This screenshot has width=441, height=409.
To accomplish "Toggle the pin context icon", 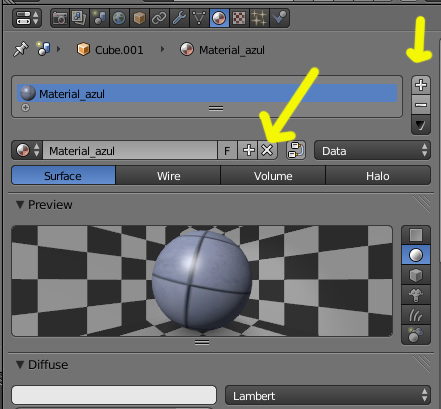I will pos(21,50).
